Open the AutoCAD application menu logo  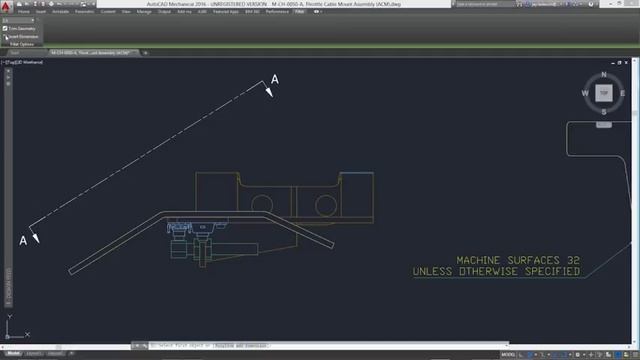(x=6, y=6)
